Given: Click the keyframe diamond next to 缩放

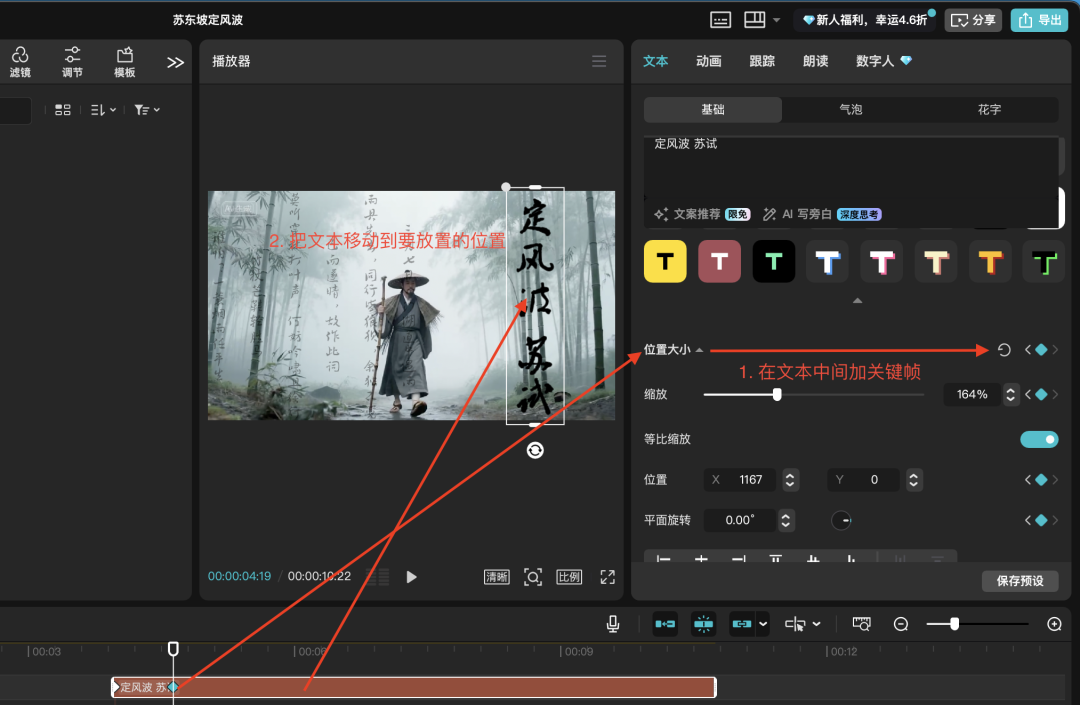Looking at the screenshot, I should pyautogui.click(x=1040, y=394).
